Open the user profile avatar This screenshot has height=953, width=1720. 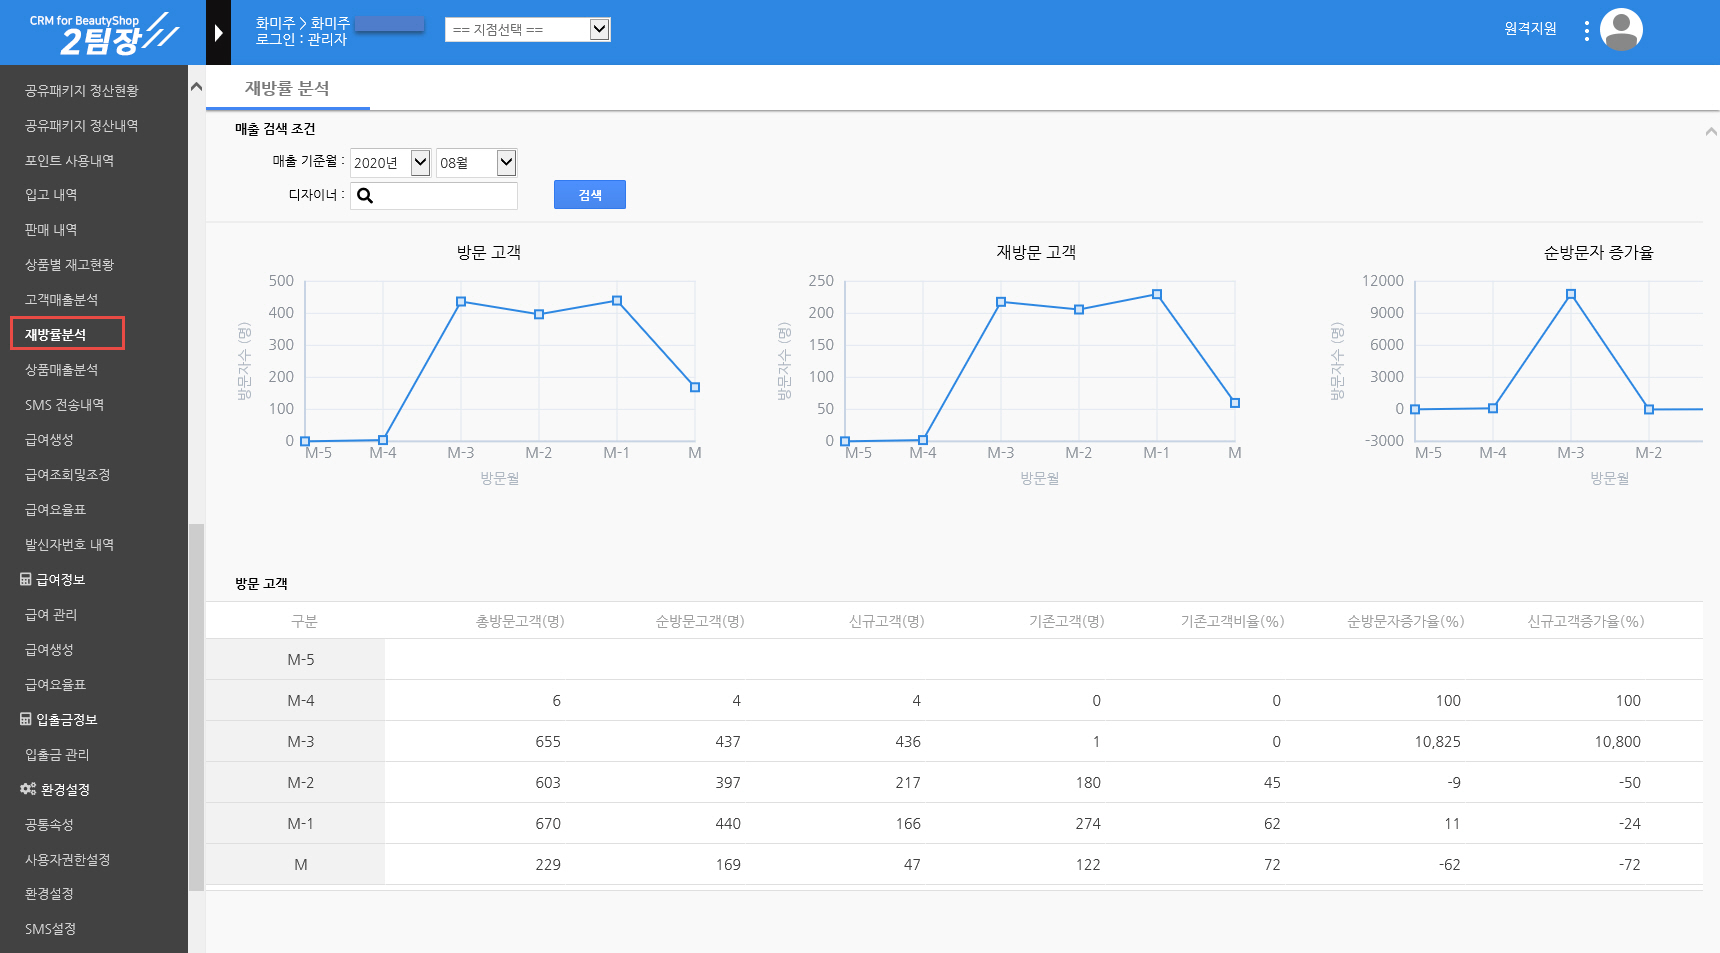click(1621, 30)
